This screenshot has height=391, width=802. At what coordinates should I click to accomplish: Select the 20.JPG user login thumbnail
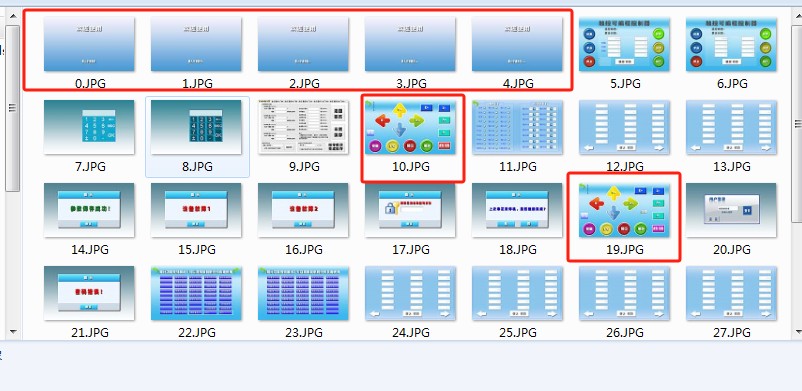point(731,210)
